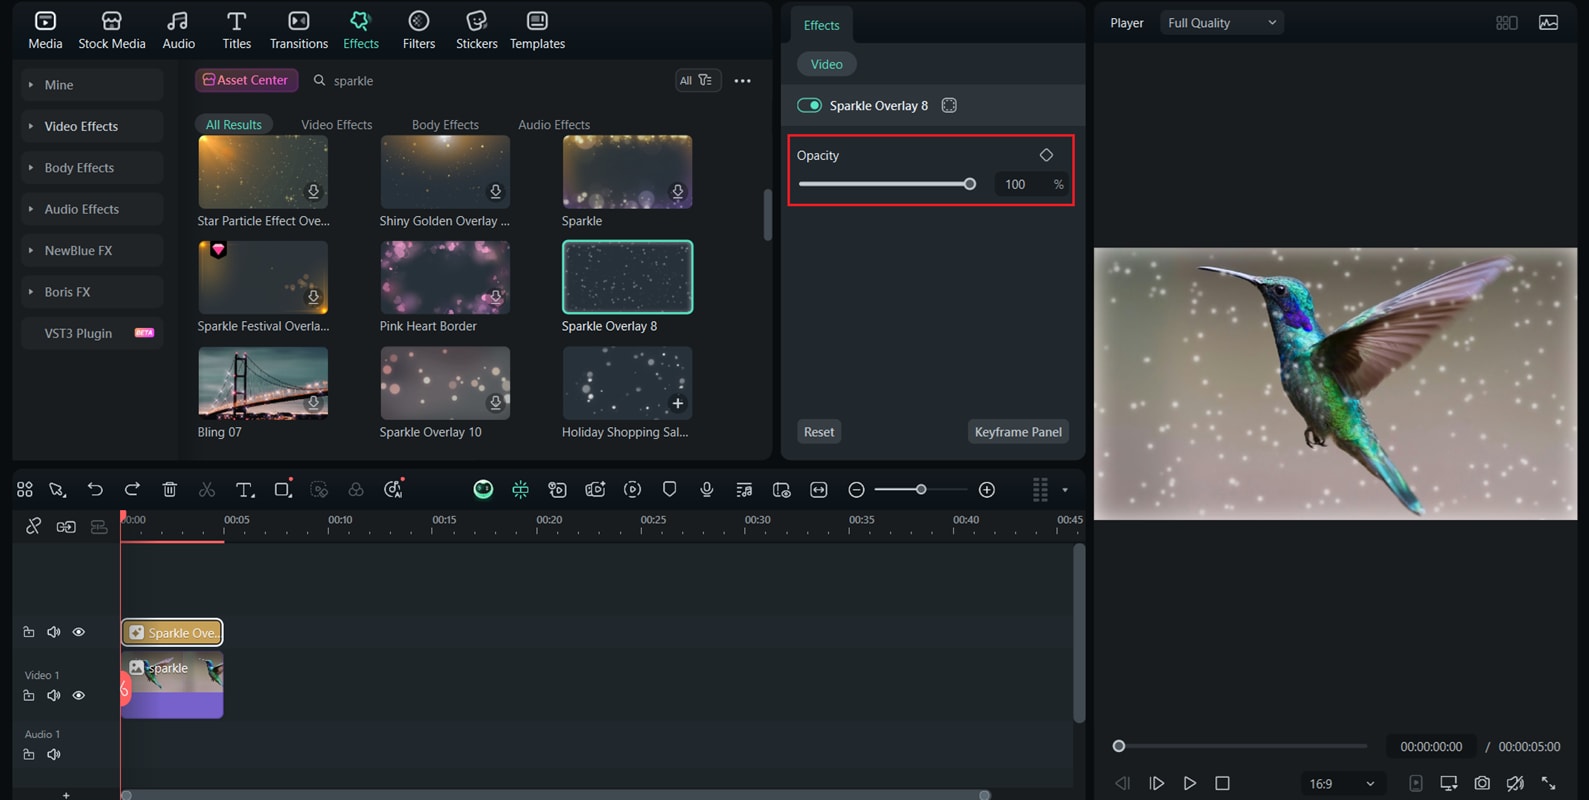Adjust the timeline zoom slider
The width and height of the screenshot is (1589, 800).
[920, 489]
